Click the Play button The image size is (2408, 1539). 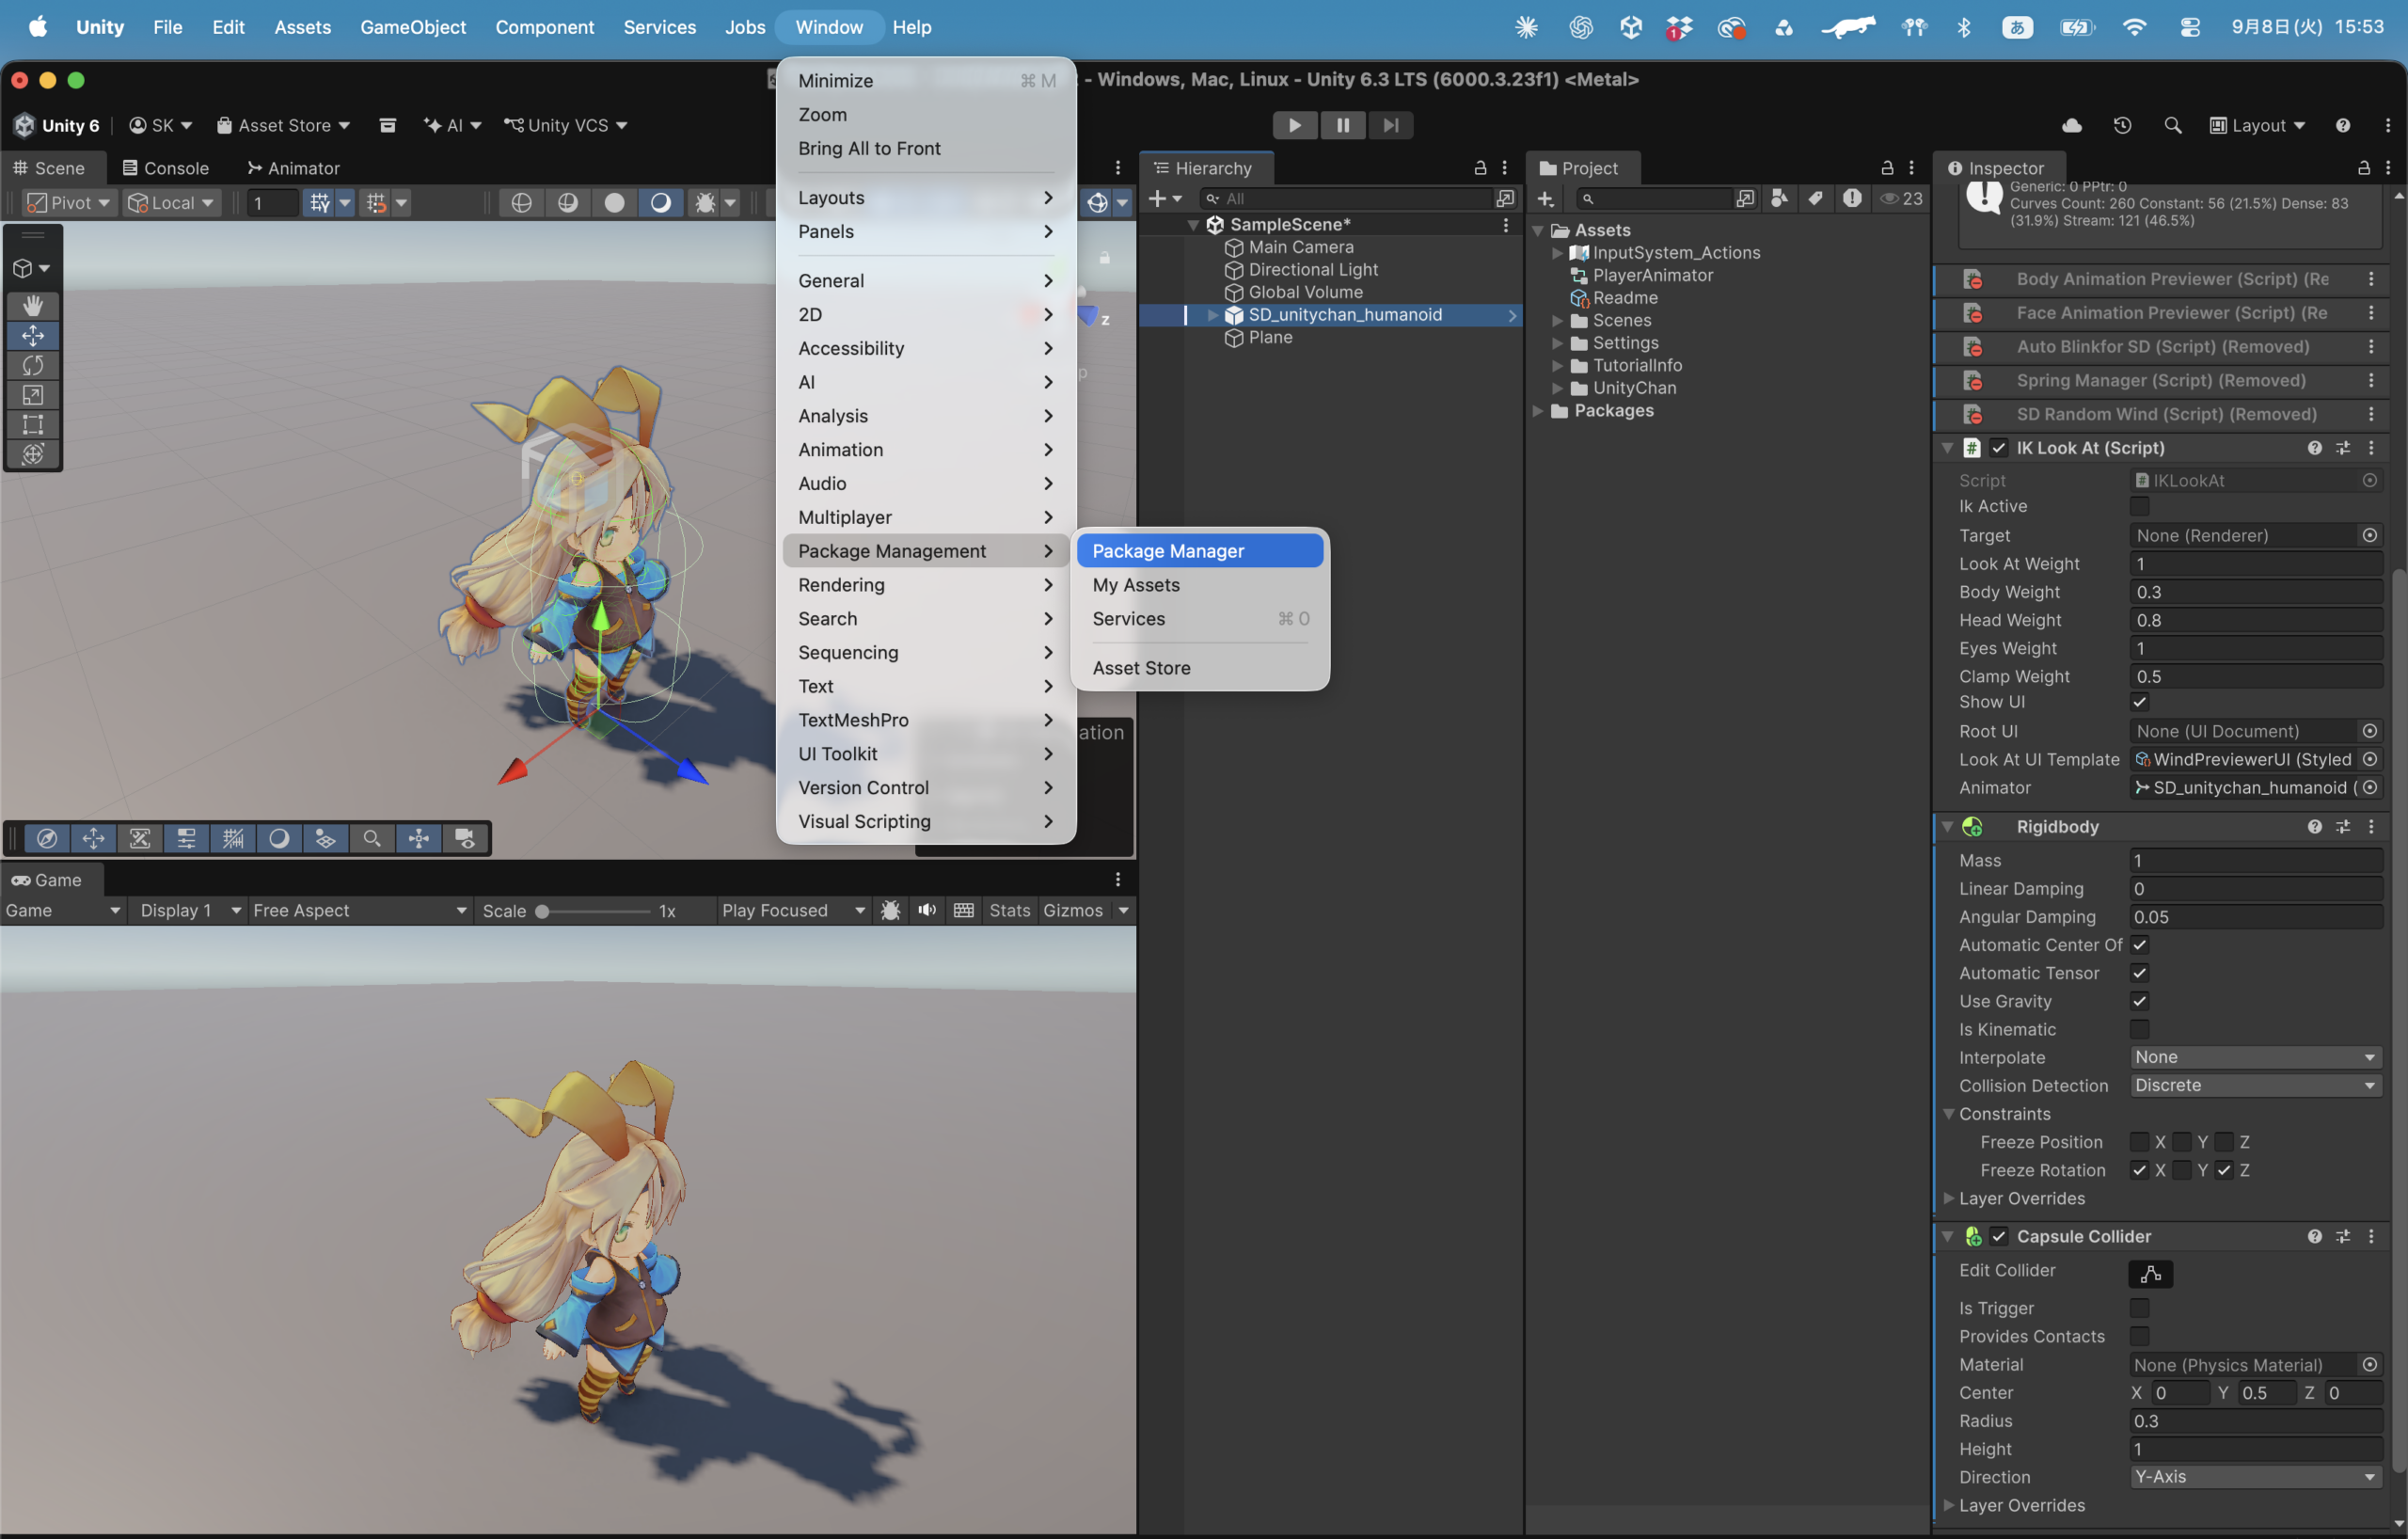click(1295, 125)
